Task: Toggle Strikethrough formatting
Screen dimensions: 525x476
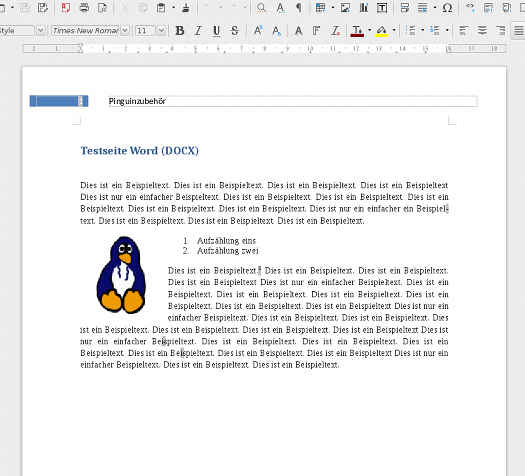Action: [x=235, y=31]
